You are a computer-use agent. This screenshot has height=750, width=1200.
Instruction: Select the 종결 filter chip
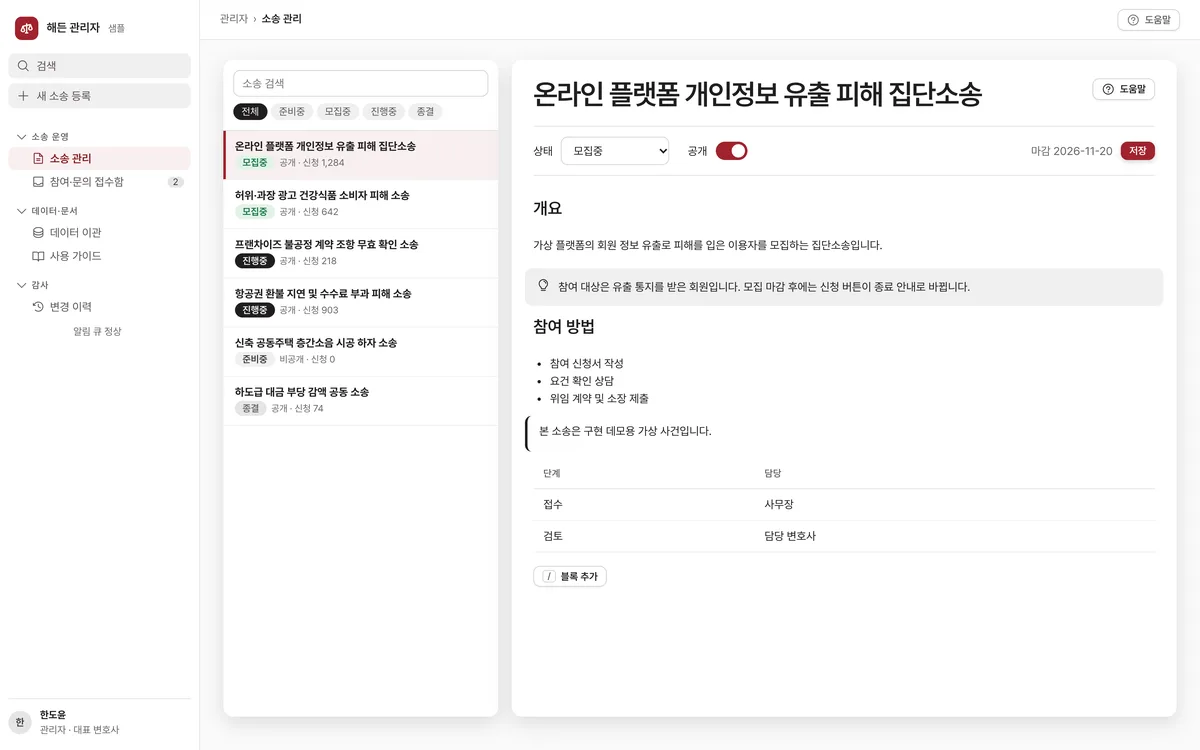(426, 112)
